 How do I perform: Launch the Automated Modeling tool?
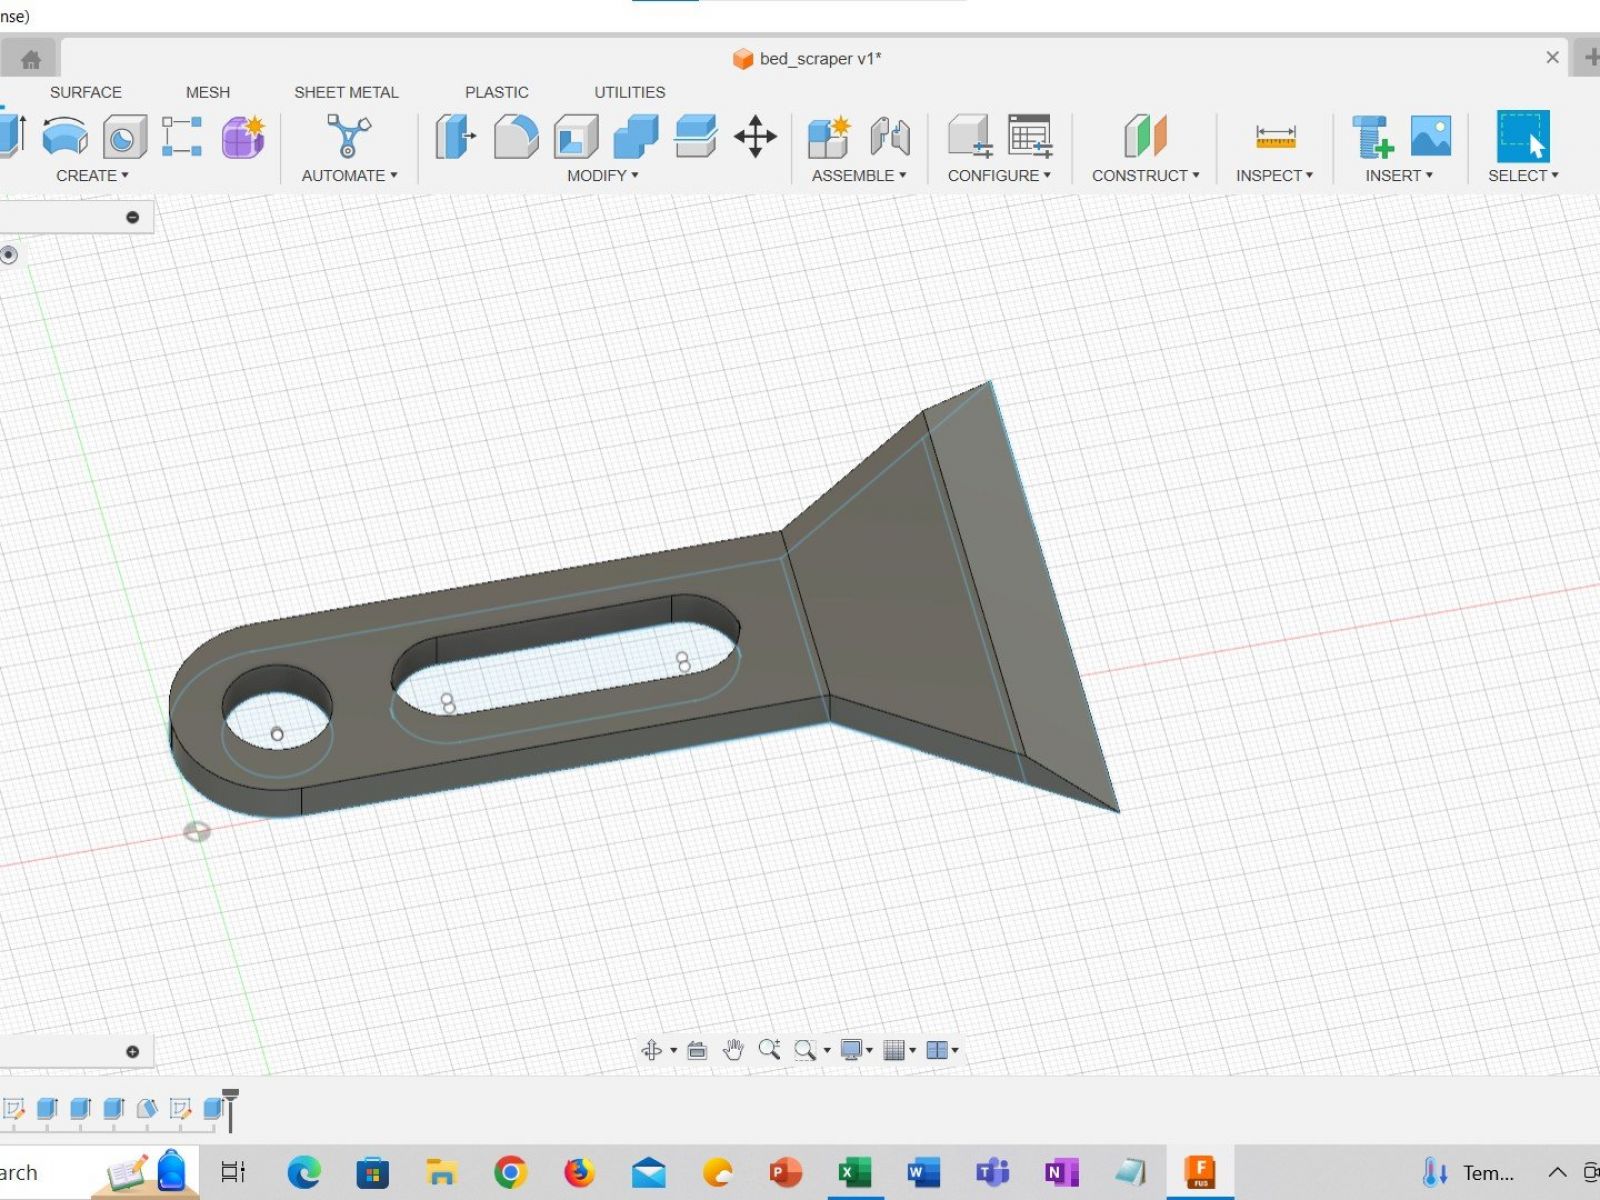point(348,136)
